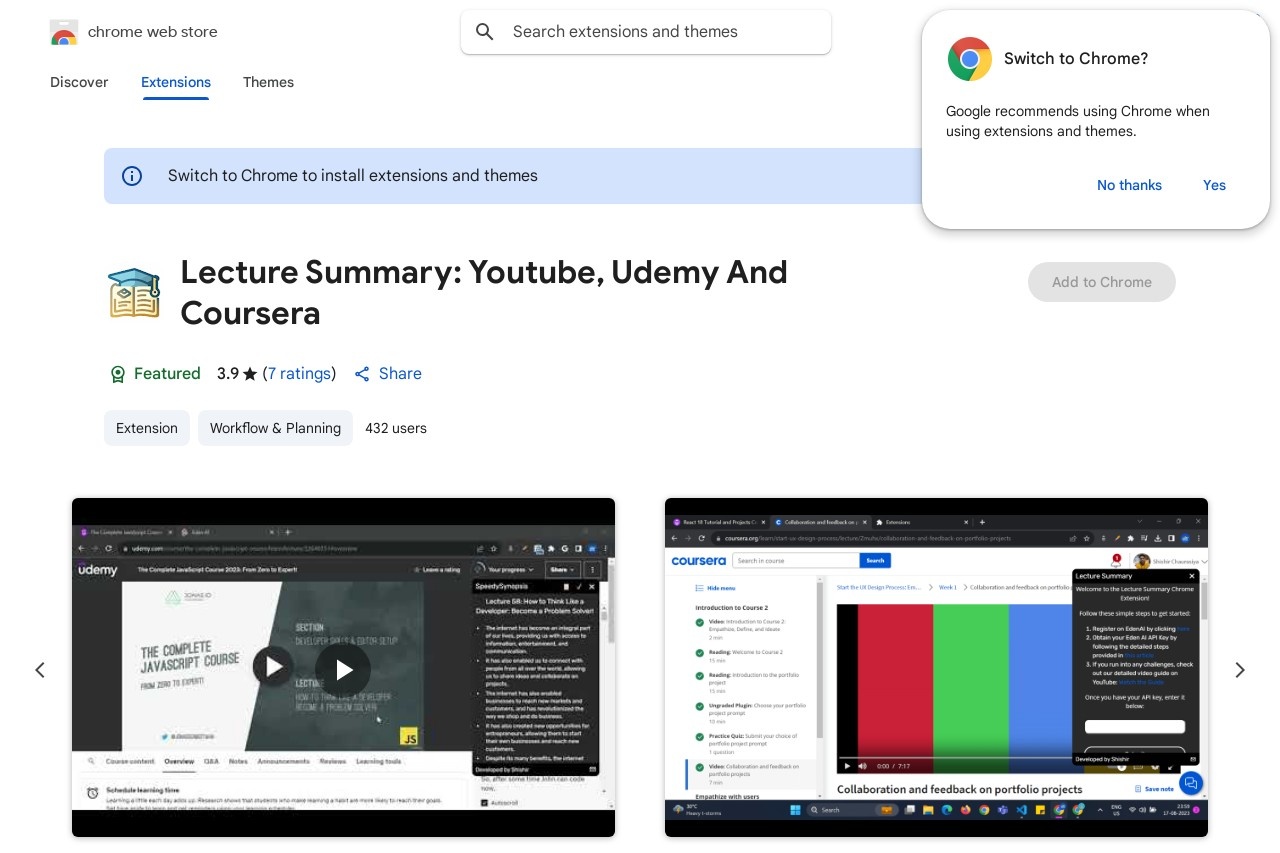1280x853 pixels.
Task: Click the share icon next to Share
Action: click(362, 374)
